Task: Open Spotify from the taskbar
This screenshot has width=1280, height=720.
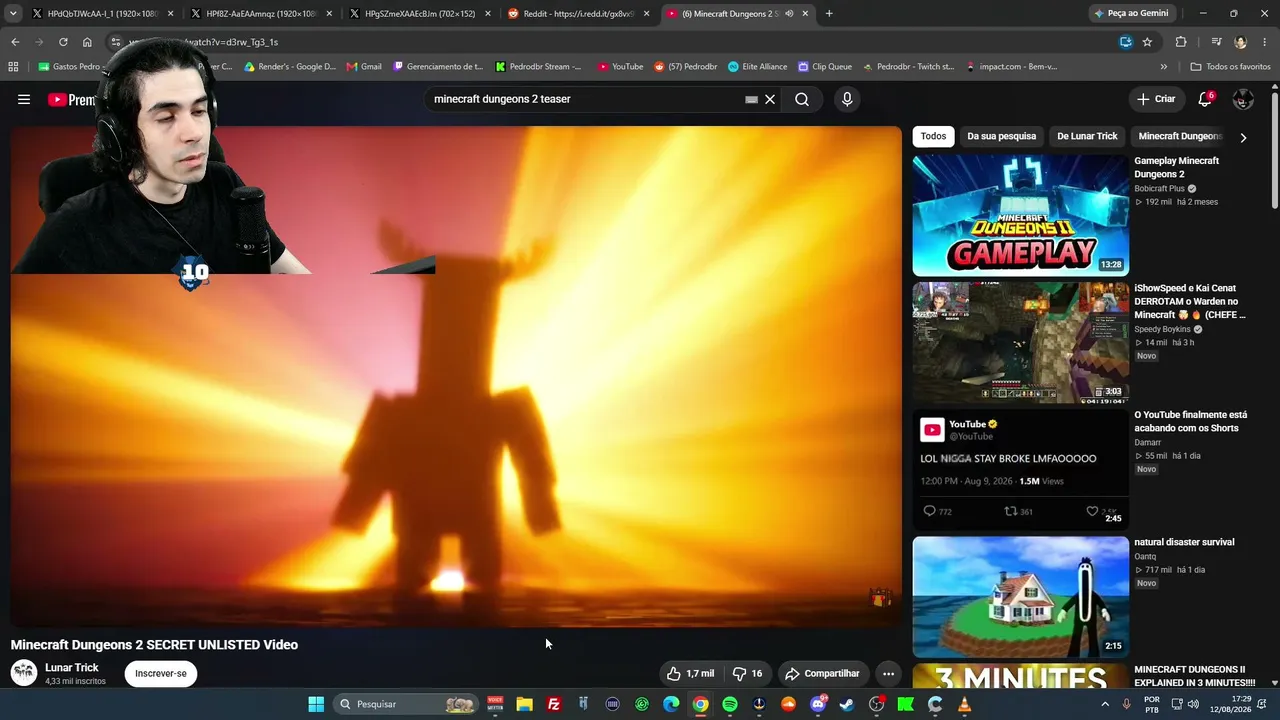Action: pyautogui.click(x=730, y=704)
